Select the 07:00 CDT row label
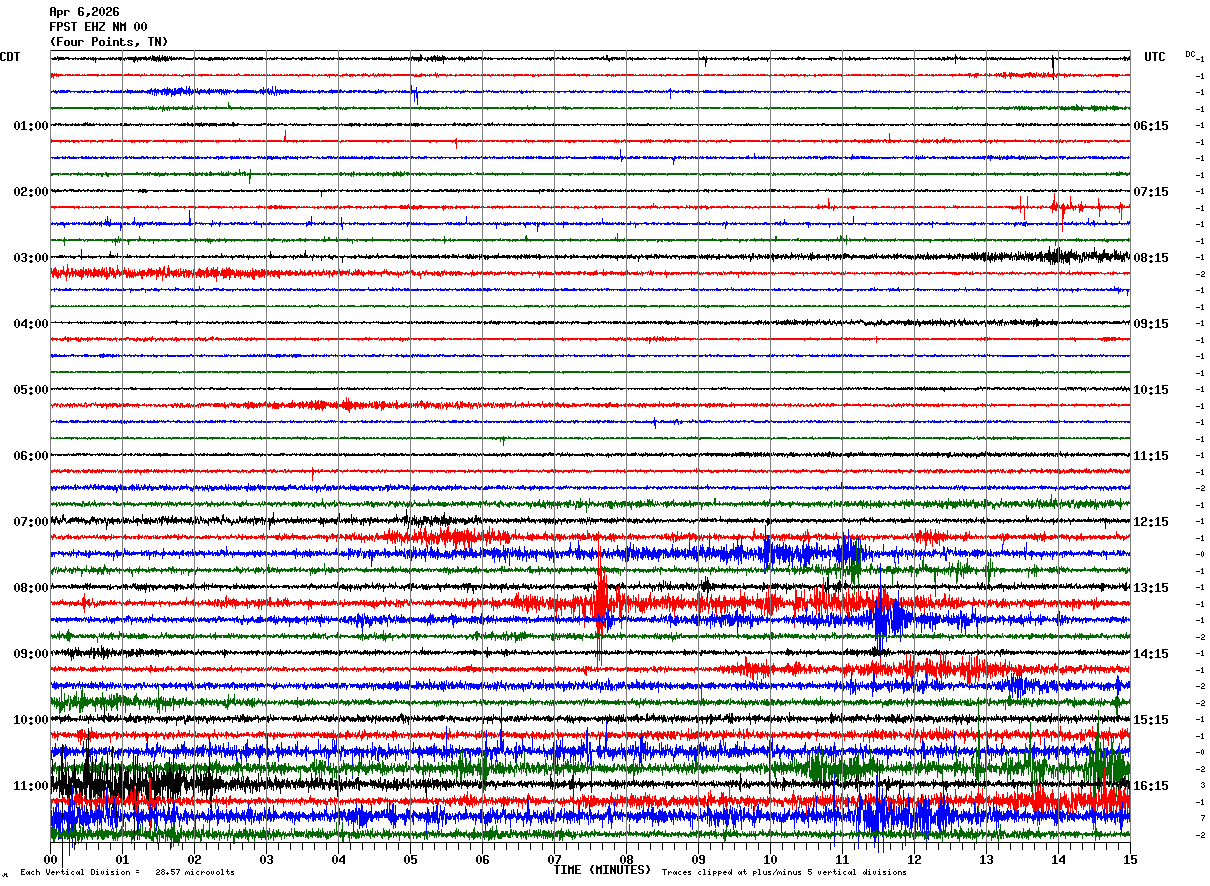 [31, 522]
